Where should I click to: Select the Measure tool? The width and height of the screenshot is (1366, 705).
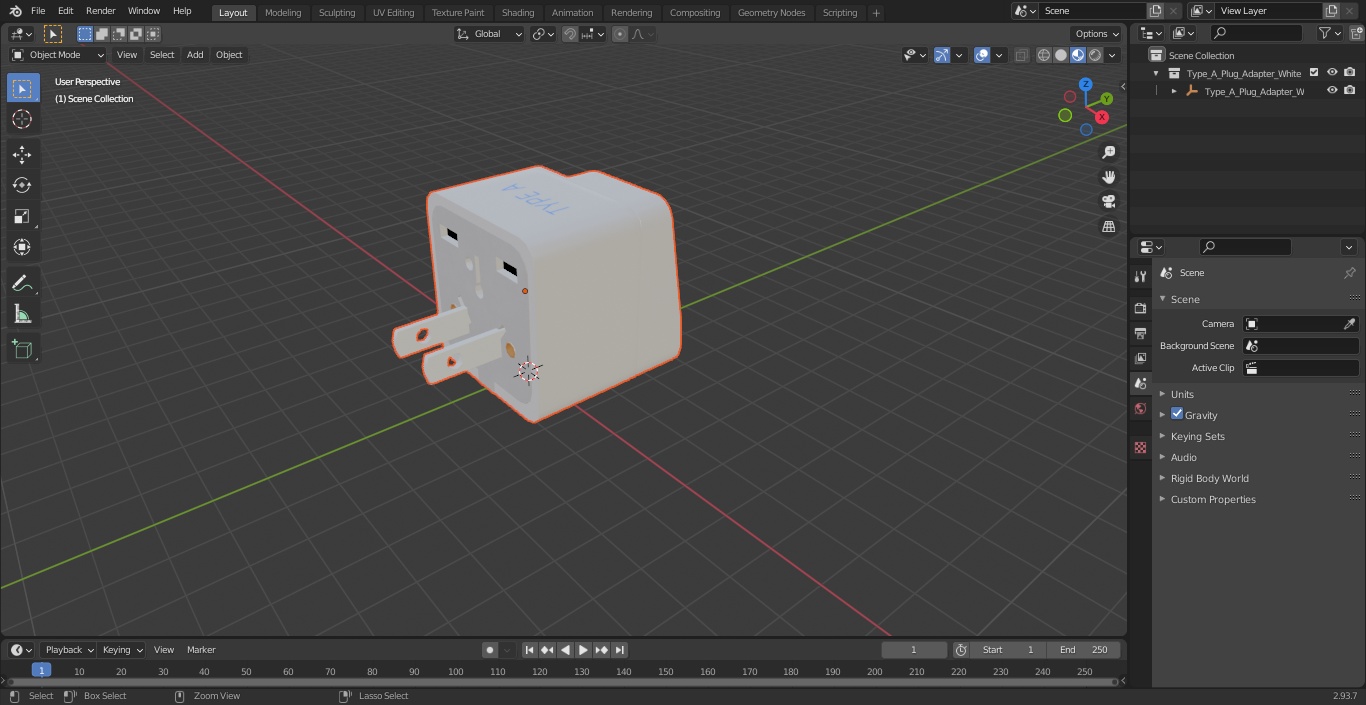22,314
